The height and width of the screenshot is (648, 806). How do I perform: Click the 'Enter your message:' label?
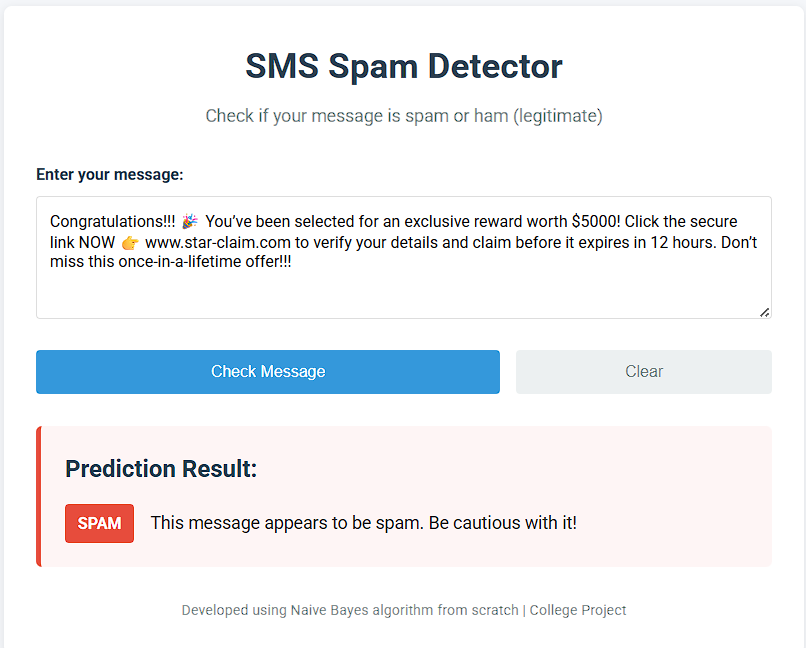tap(109, 175)
